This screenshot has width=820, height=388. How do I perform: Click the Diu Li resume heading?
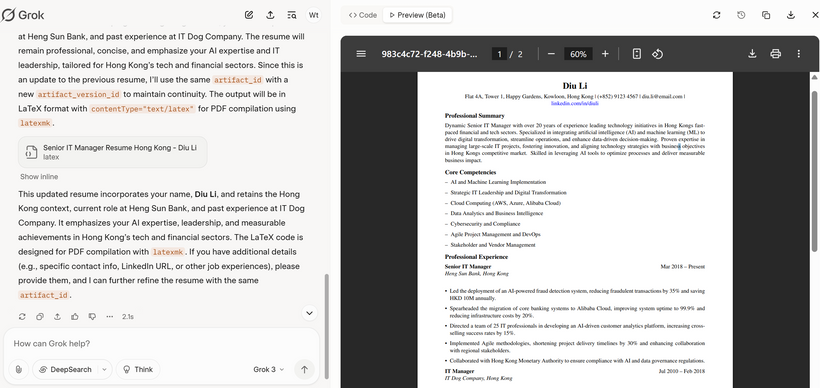[575, 86]
